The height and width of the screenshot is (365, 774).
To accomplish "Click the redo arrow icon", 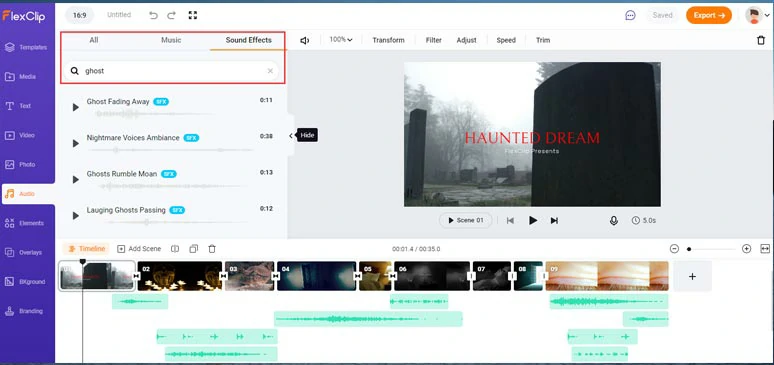I will (x=172, y=15).
